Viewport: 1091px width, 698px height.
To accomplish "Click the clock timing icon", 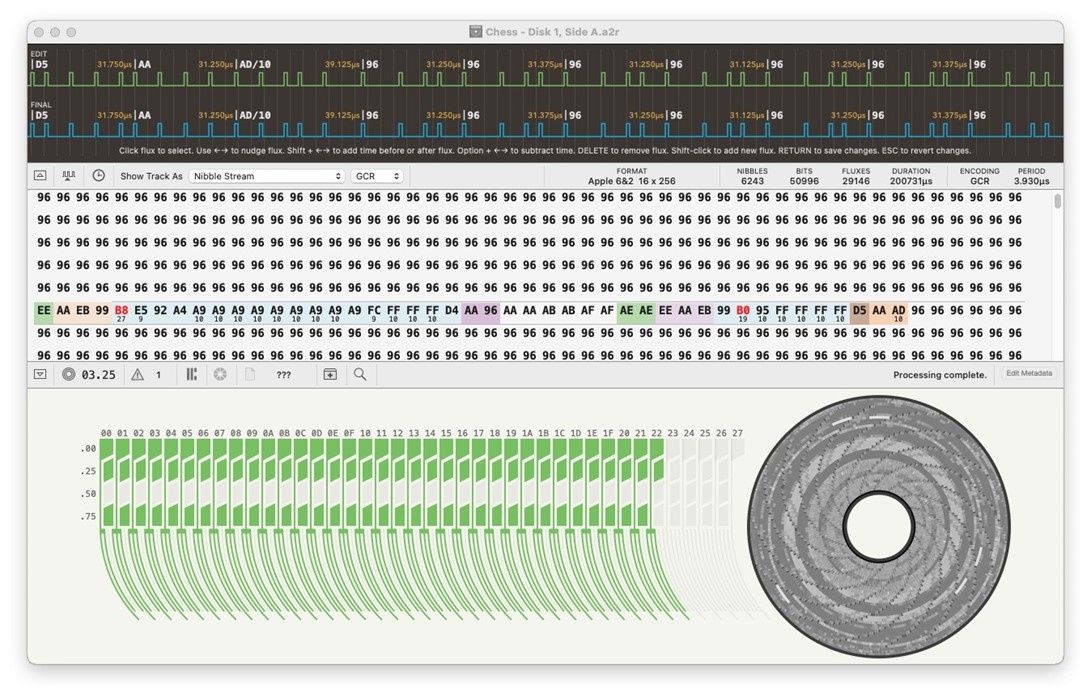I will pyautogui.click(x=99, y=175).
